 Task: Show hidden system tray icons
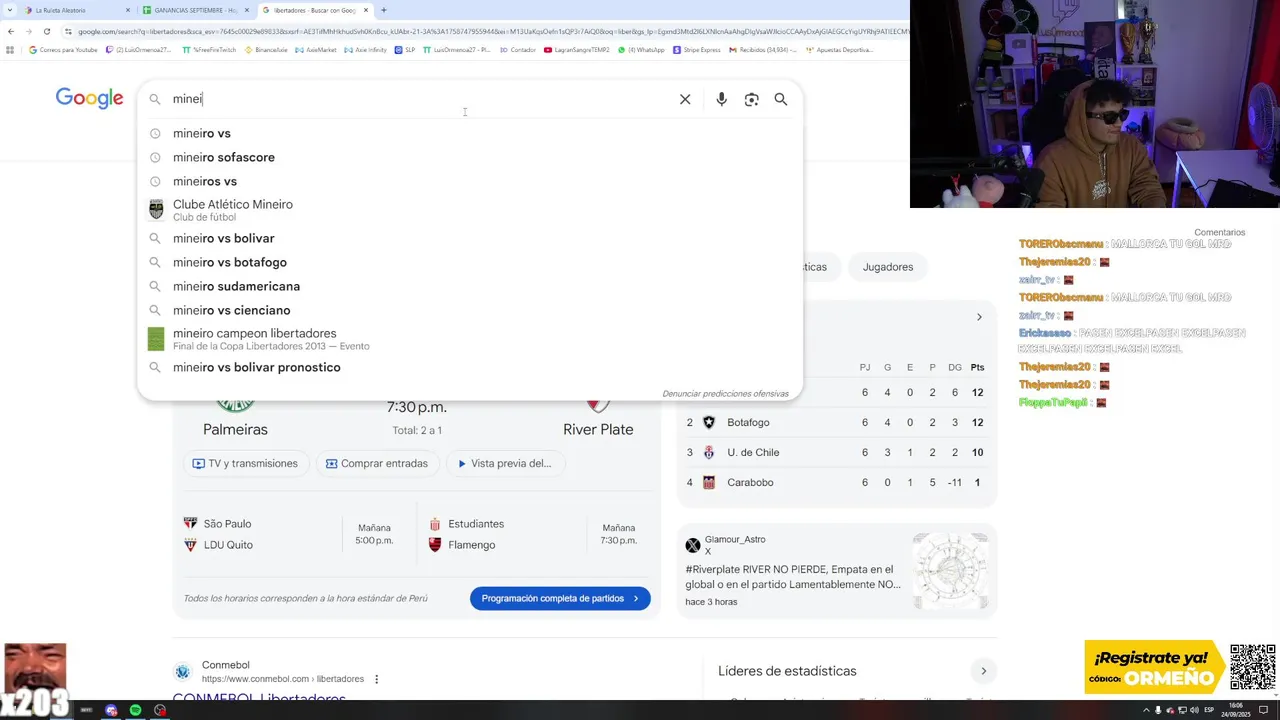tap(1146, 710)
